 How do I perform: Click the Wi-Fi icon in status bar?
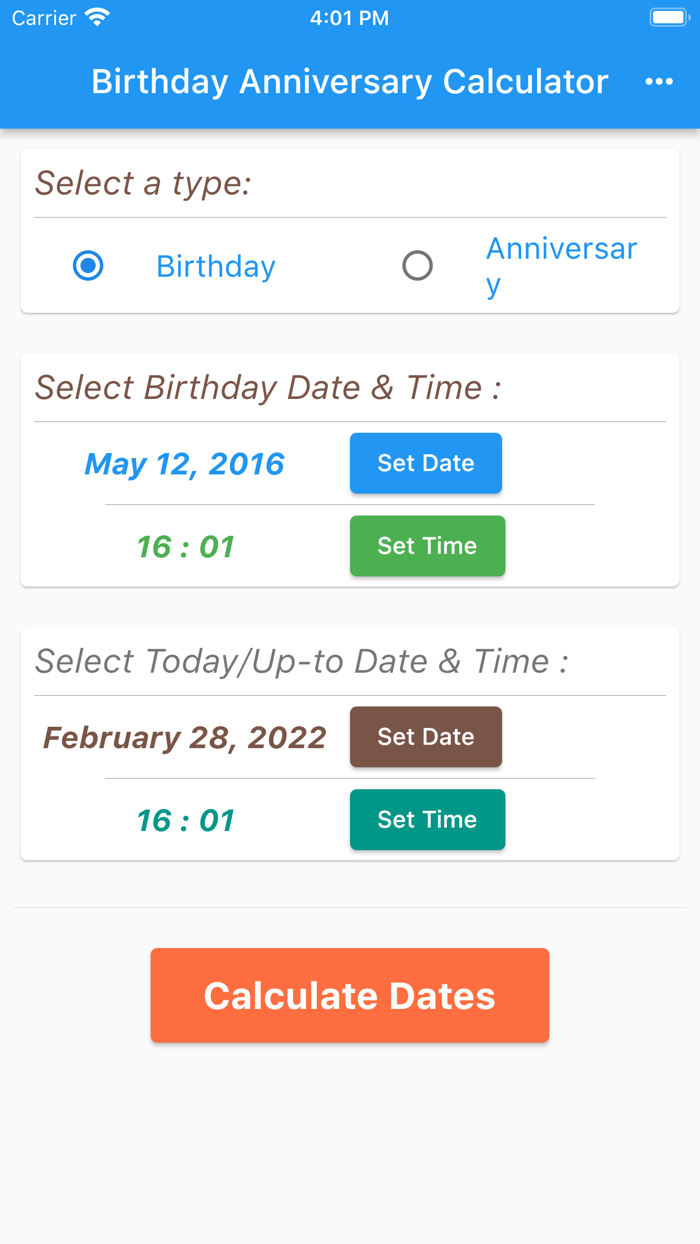[x=95, y=16]
